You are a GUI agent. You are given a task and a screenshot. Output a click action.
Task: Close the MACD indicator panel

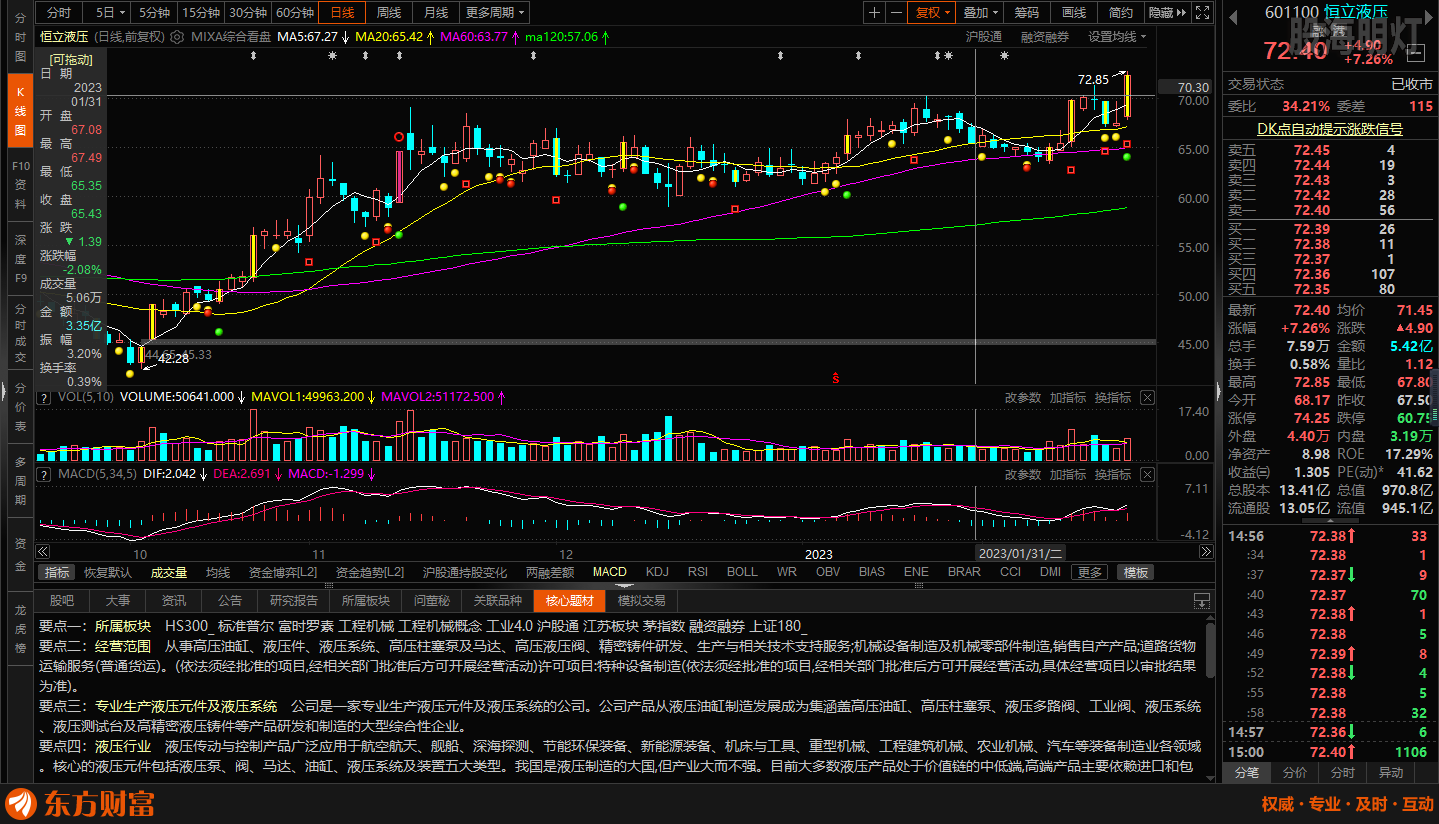(1147, 475)
